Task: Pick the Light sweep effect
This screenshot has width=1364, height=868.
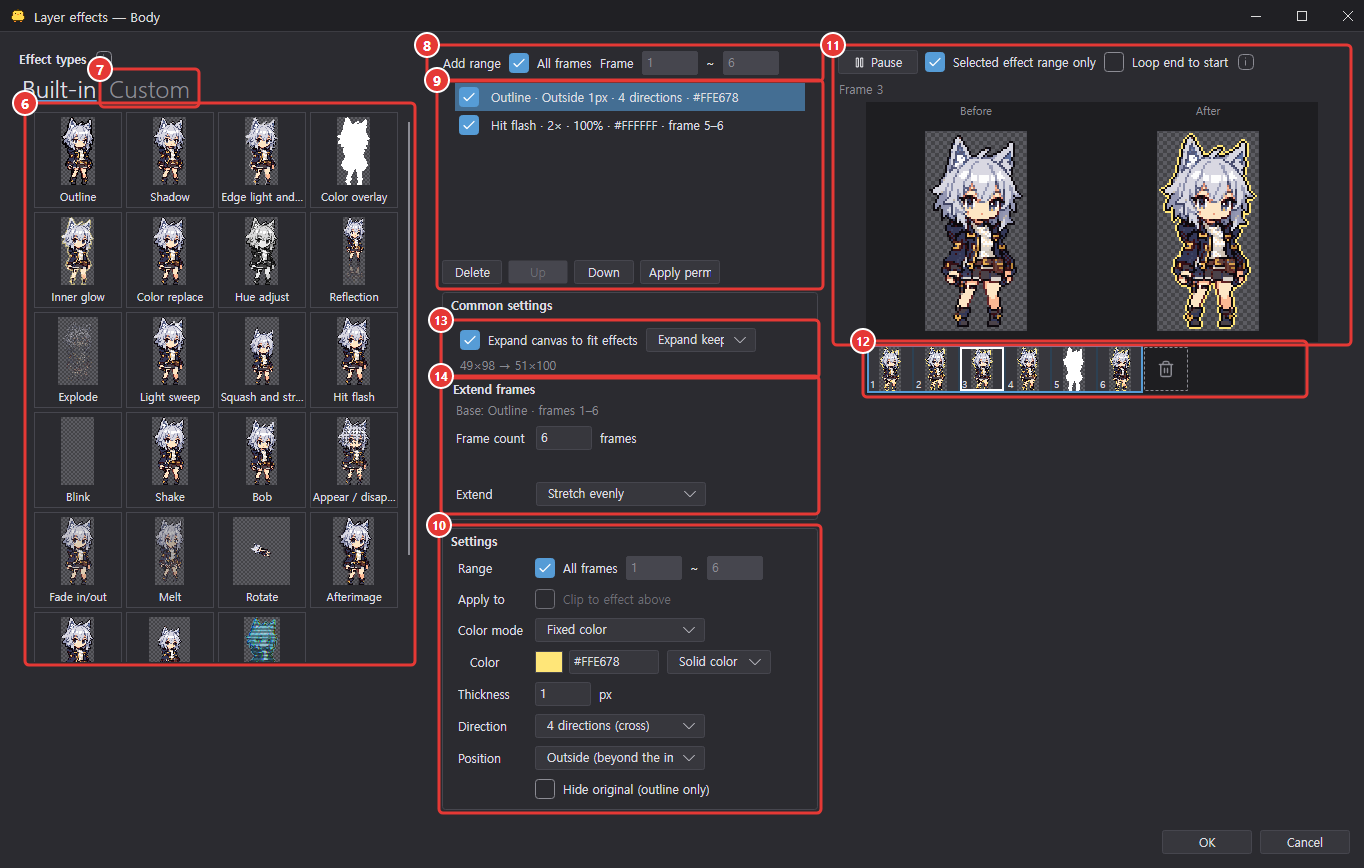Action: coord(170,359)
